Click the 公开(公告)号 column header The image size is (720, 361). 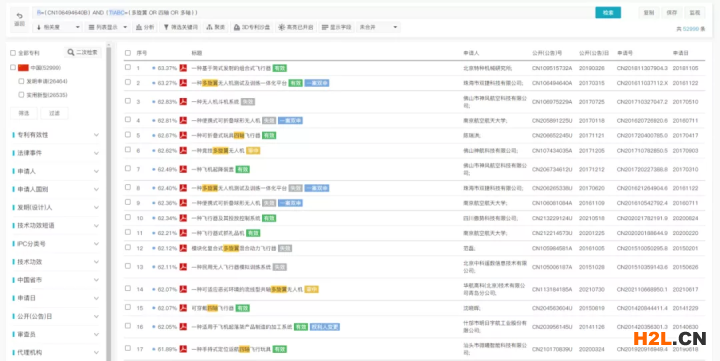[x=547, y=53]
